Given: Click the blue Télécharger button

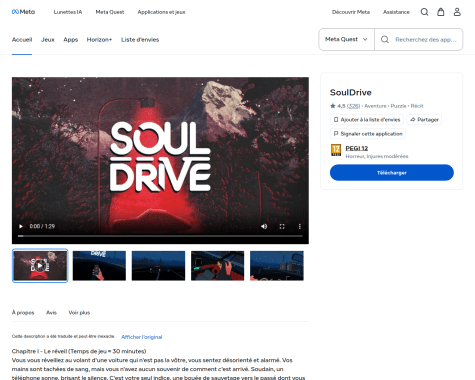Looking at the screenshot, I should click(392, 173).
